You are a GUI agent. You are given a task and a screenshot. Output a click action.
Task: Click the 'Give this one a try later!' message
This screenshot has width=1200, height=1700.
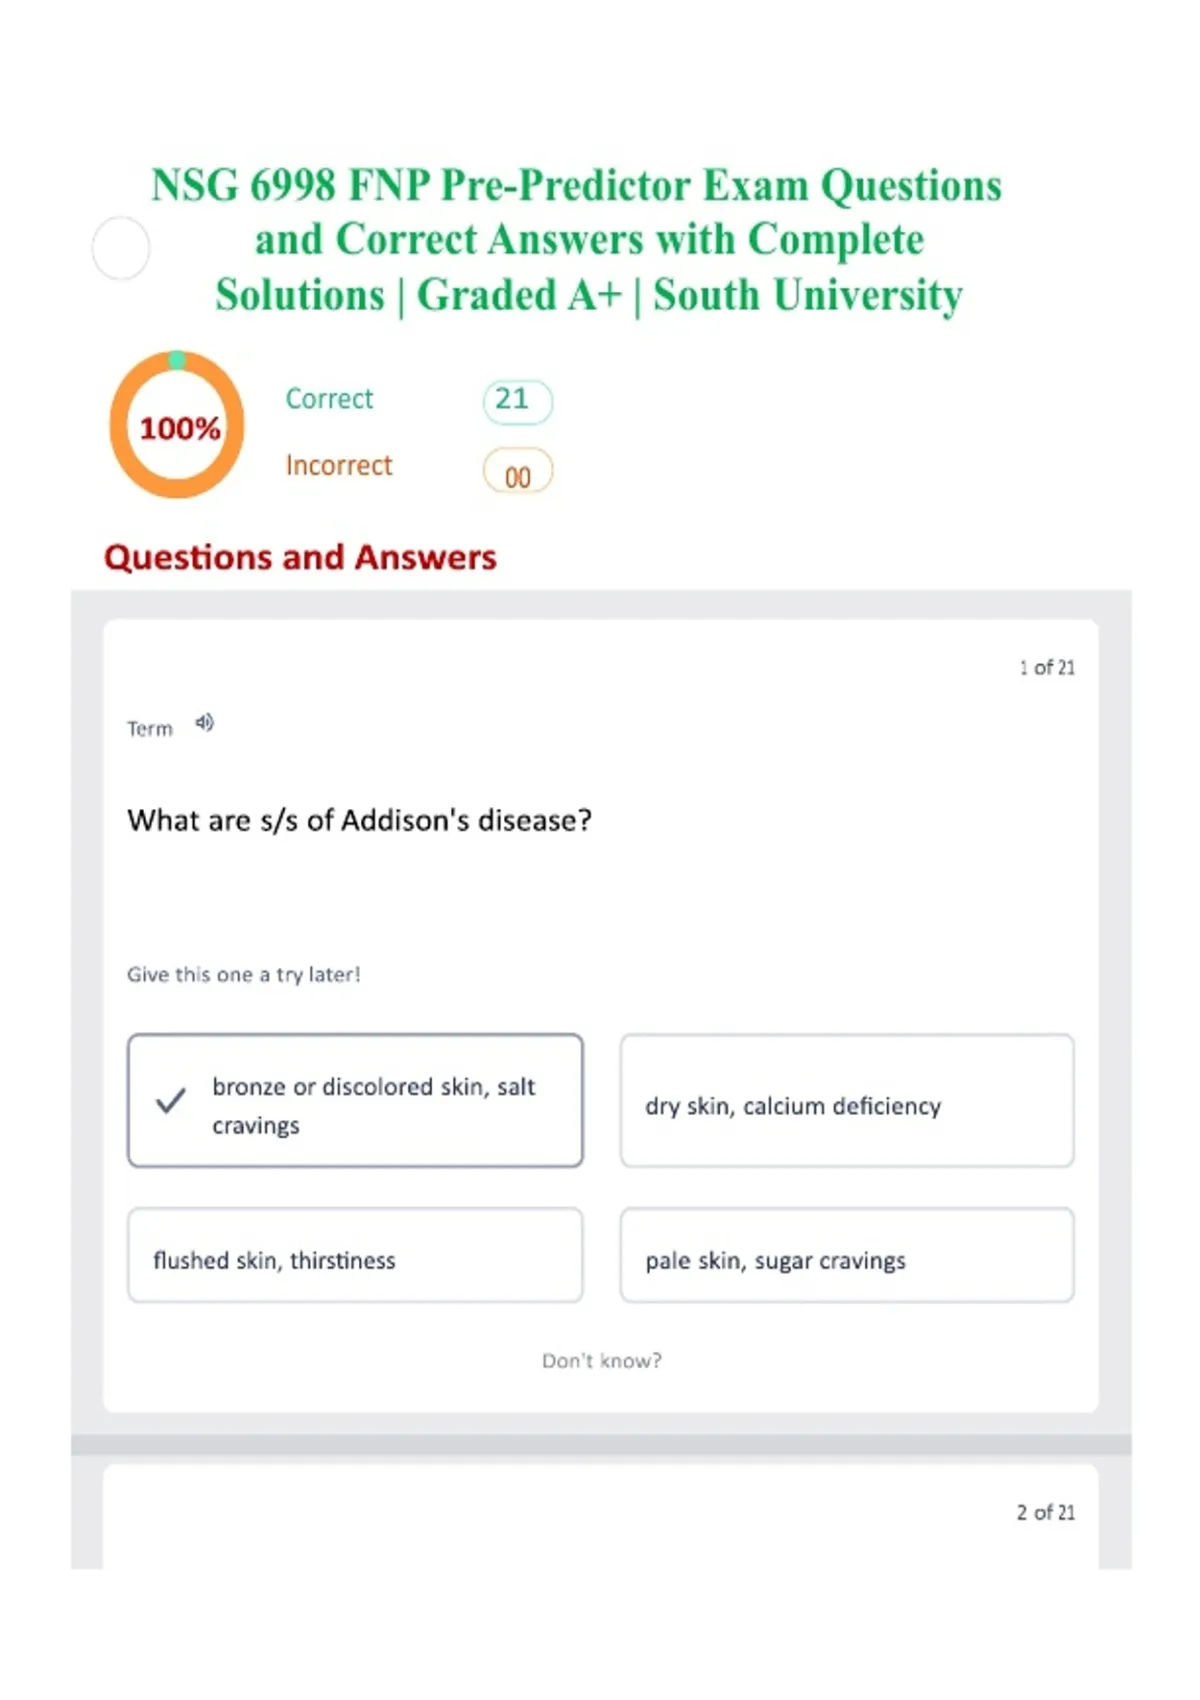click(243, 975)
